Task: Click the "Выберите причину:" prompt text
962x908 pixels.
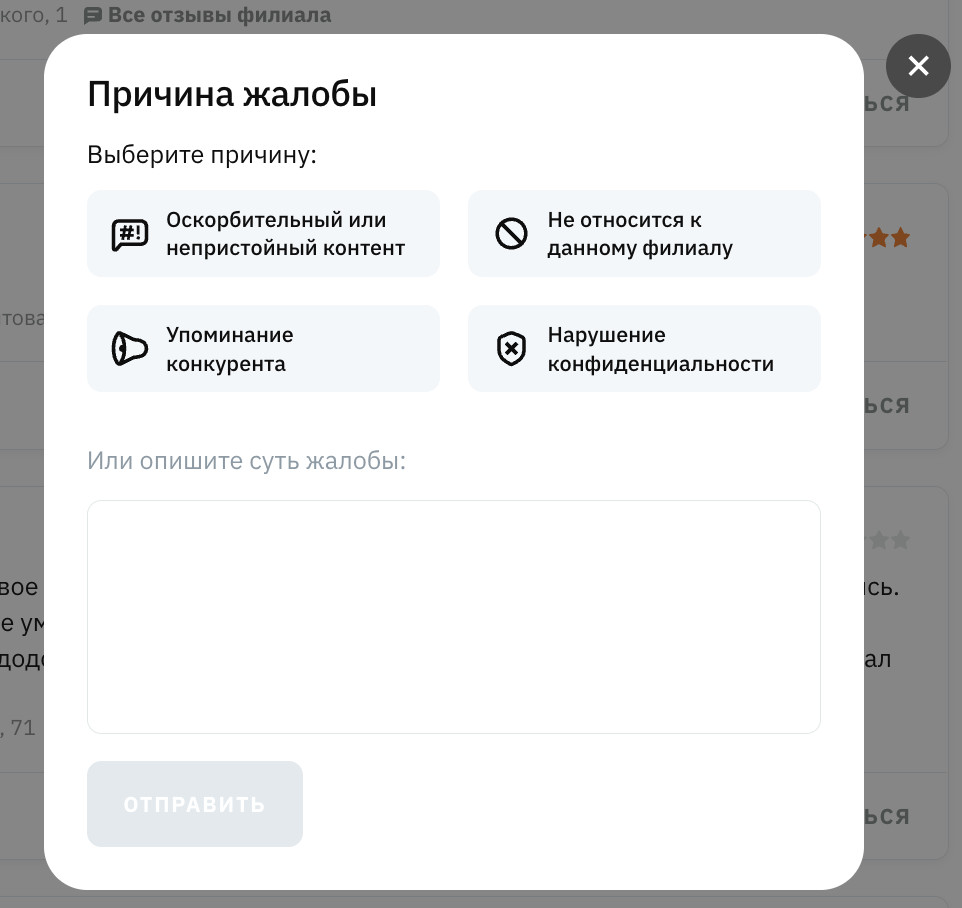Action: pos(202,155)
